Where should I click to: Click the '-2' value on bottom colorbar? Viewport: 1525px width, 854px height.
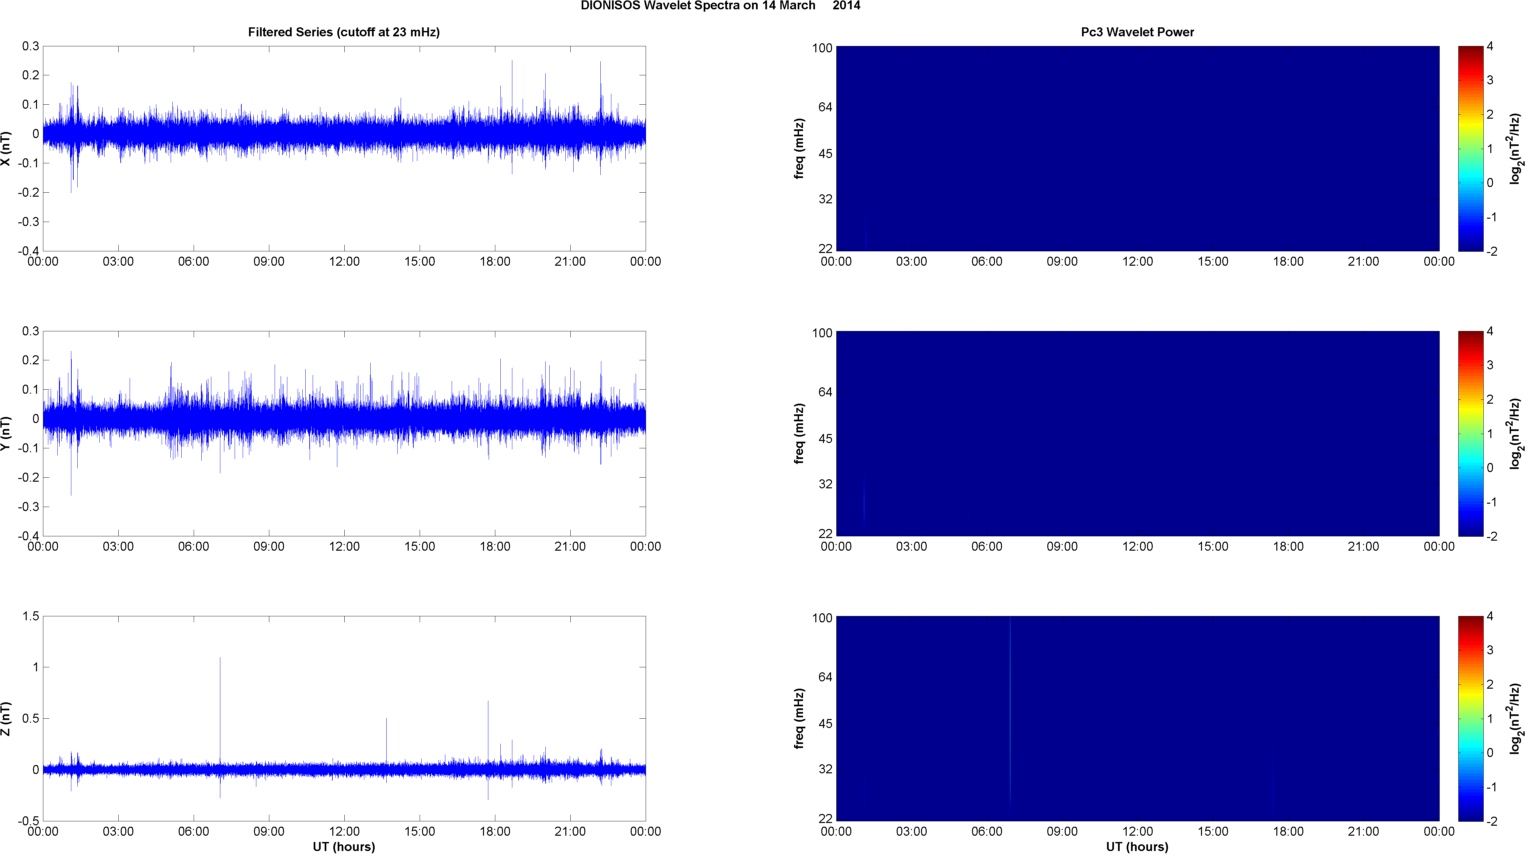click(1492, 821)
